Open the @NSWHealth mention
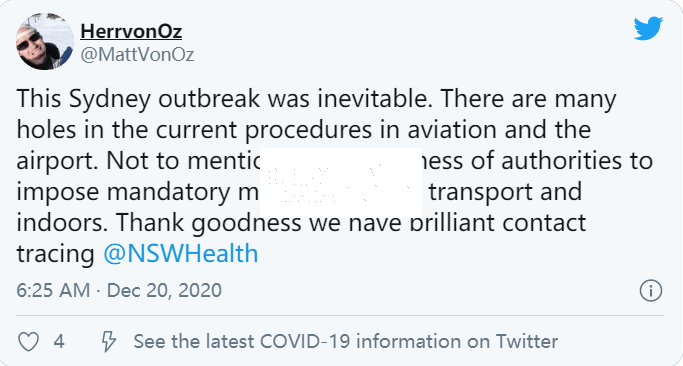 point(181,254)
